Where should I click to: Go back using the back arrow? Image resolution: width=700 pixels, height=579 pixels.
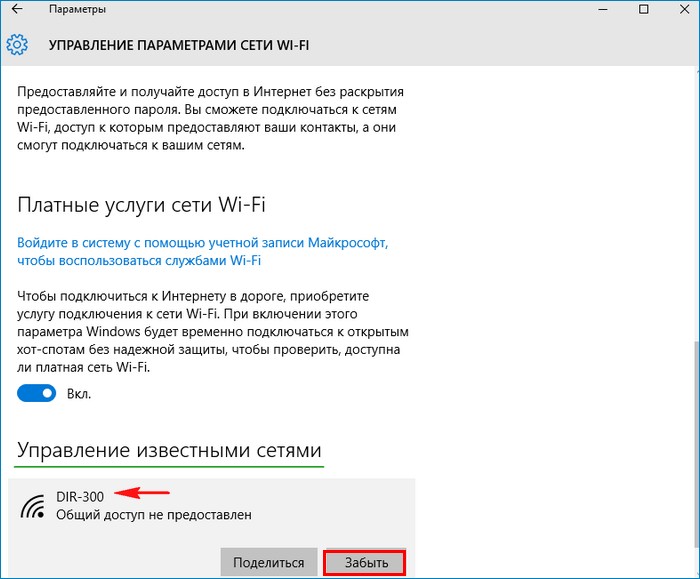17,9
